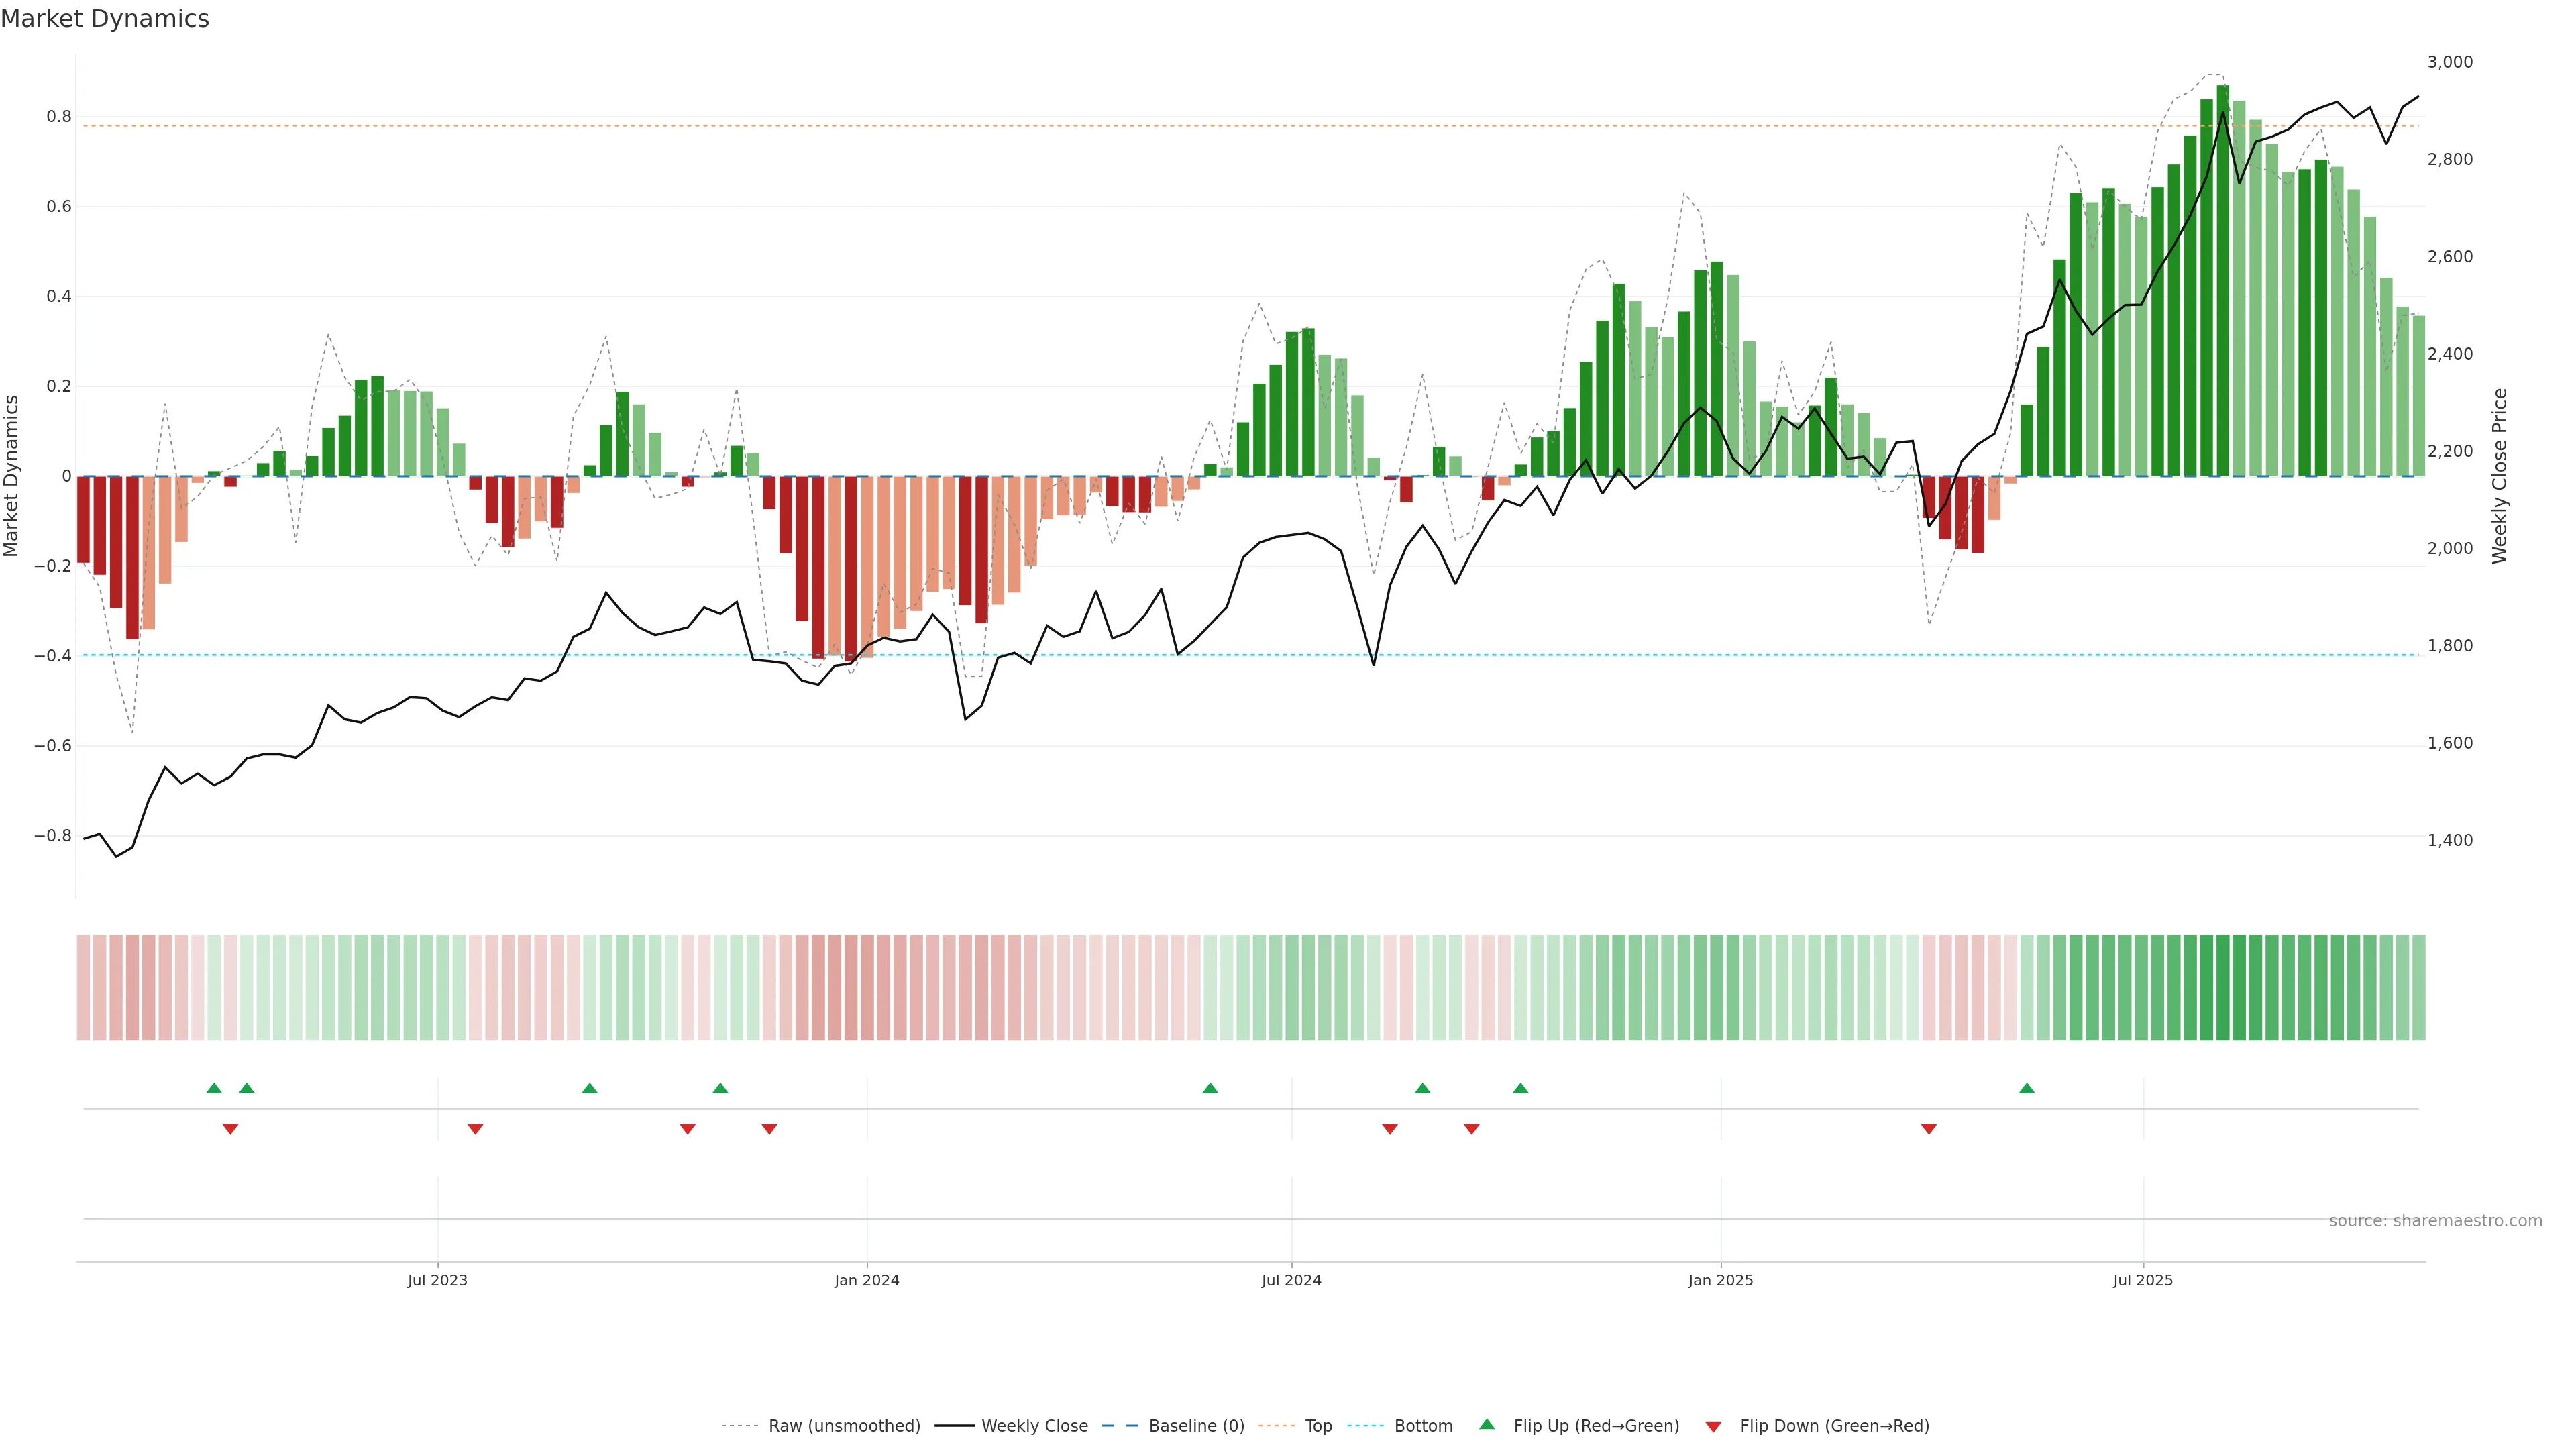Viewport: 2576px width, 1449px height.
Task: Click the last green flip-up triangle marker
Action: [2027, 1088]
